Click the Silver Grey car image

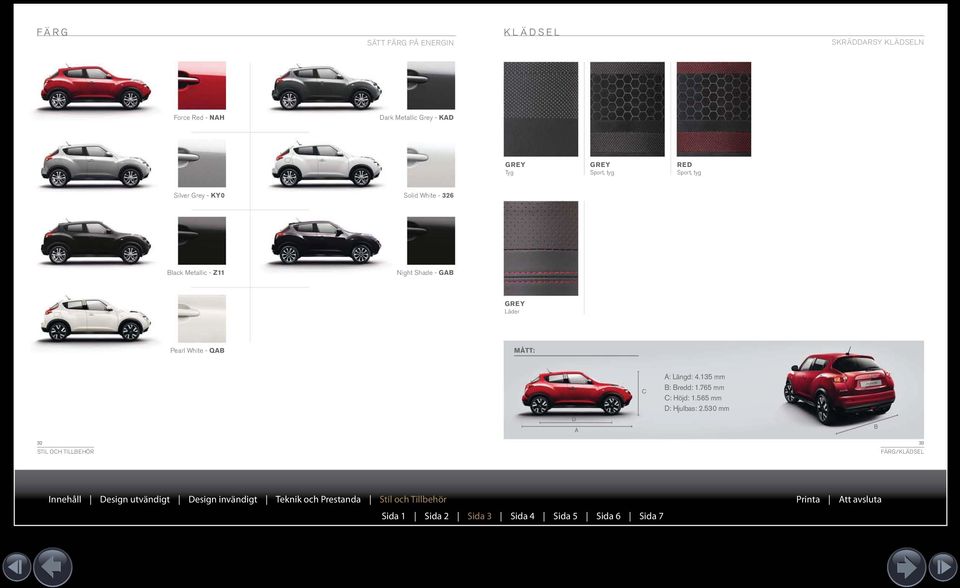tap(96, 165)
